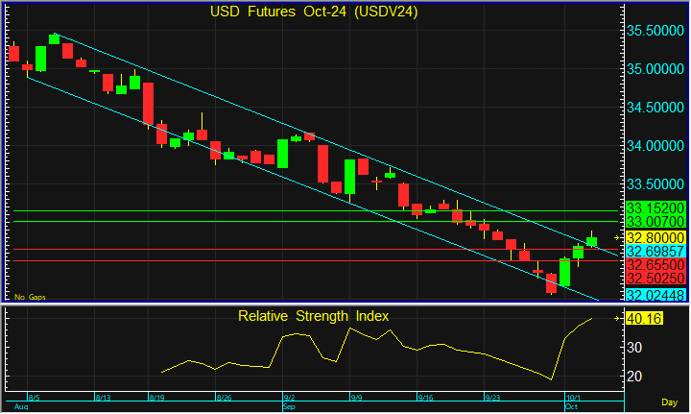Click the 8/19 date on the time axis
The width and height of the screenshot is (691, 414).
point(157,397)
